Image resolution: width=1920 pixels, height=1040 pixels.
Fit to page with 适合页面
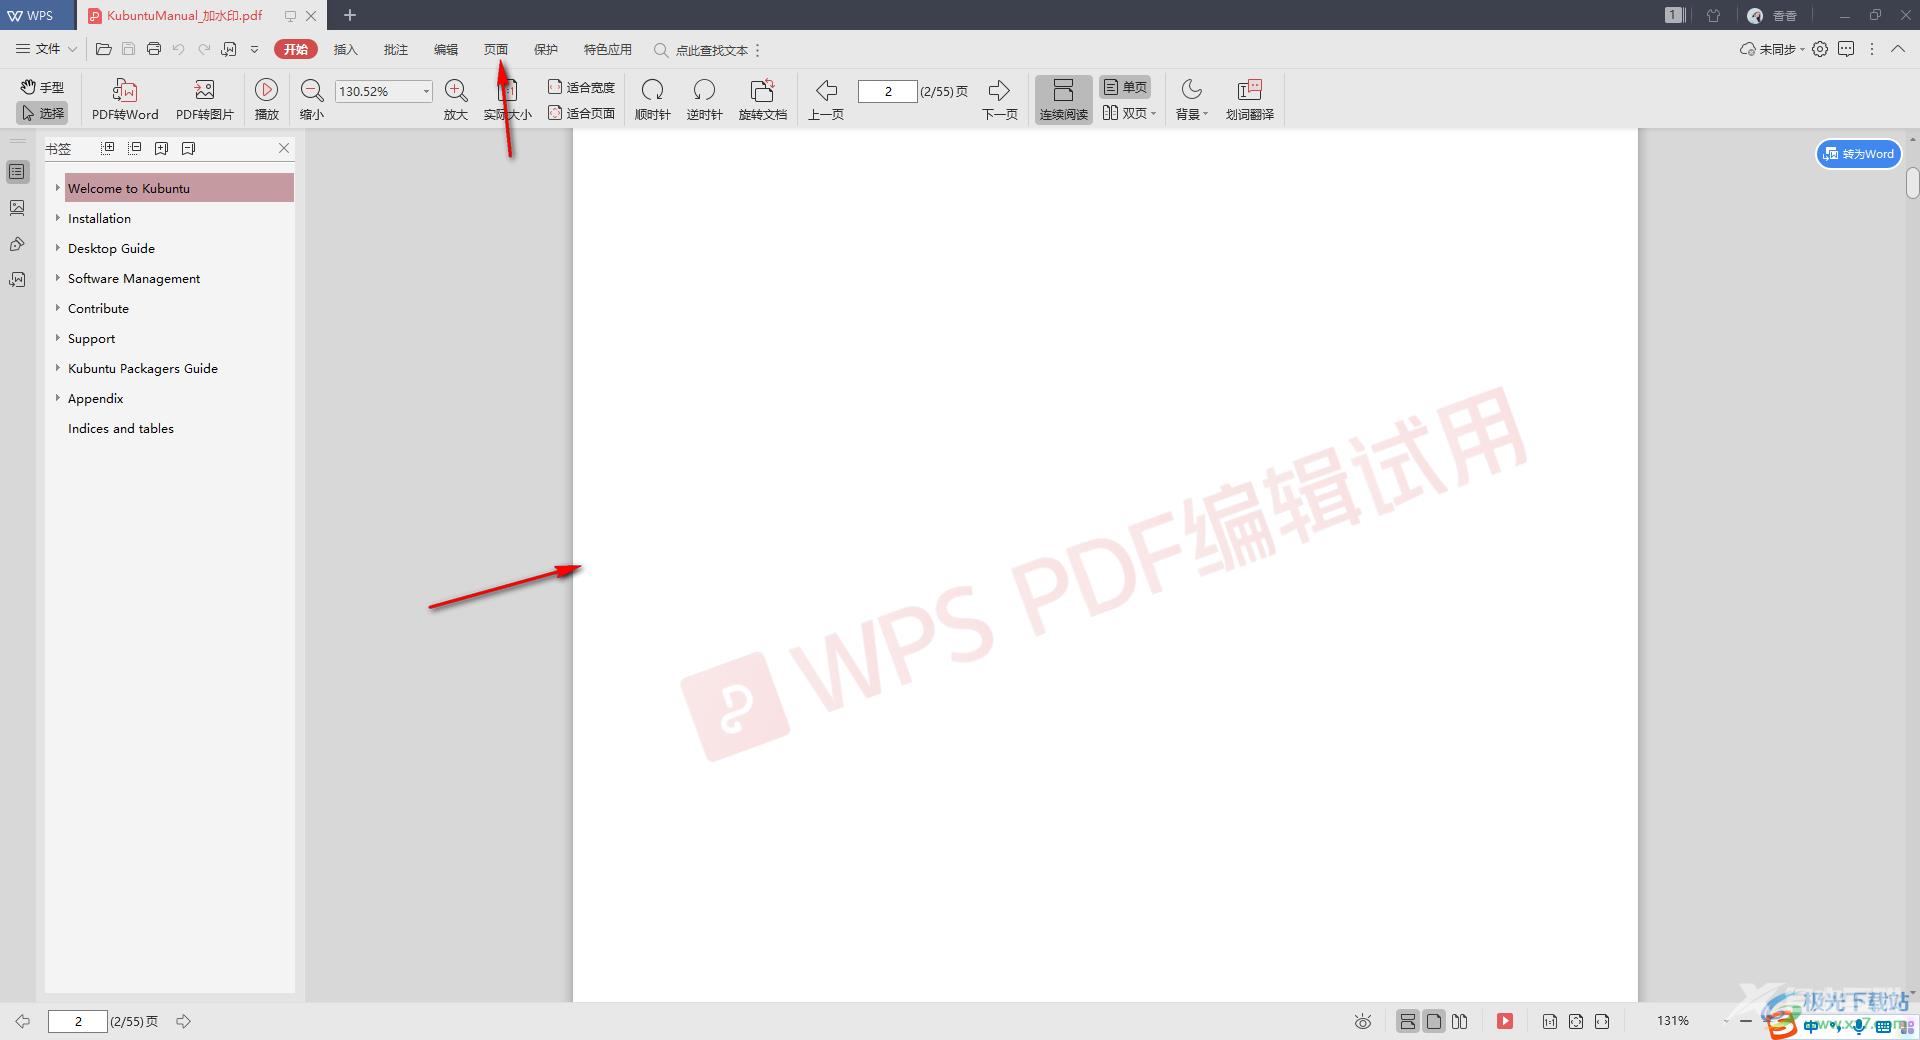pos(581,113)
